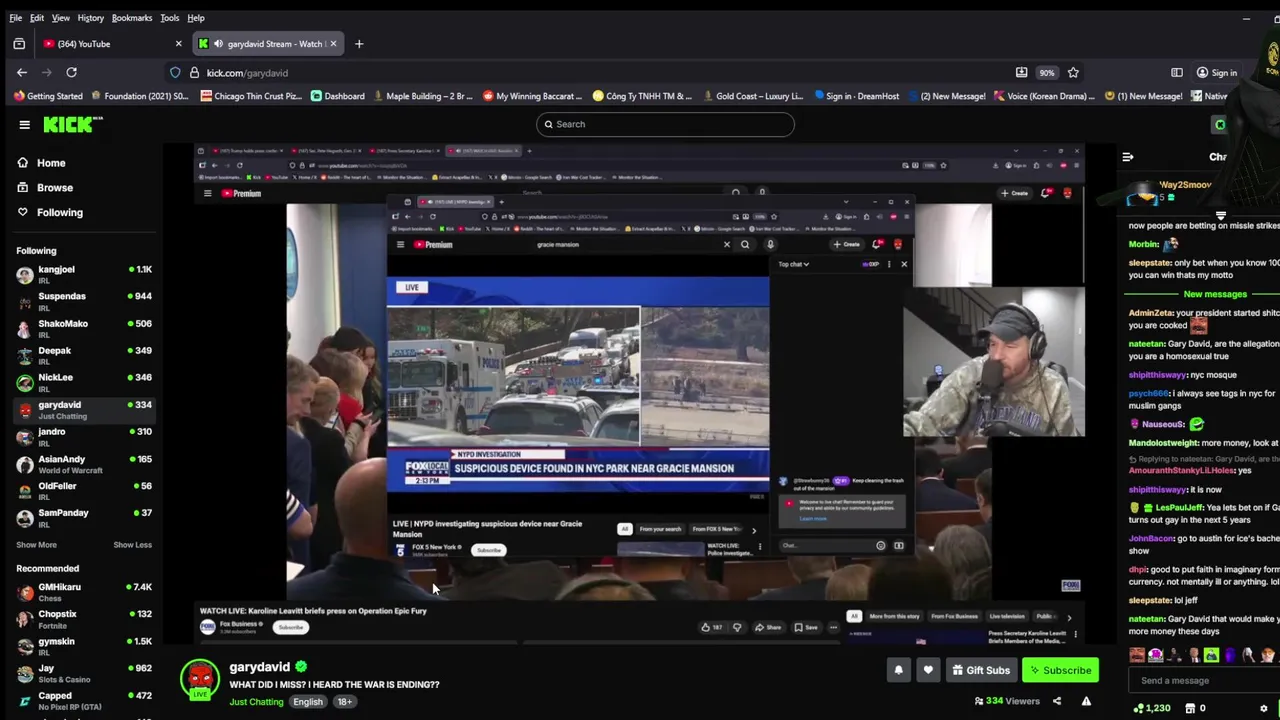1280x720 pixels.
Task: Open the History menu
Action: (x=90, y=18)
